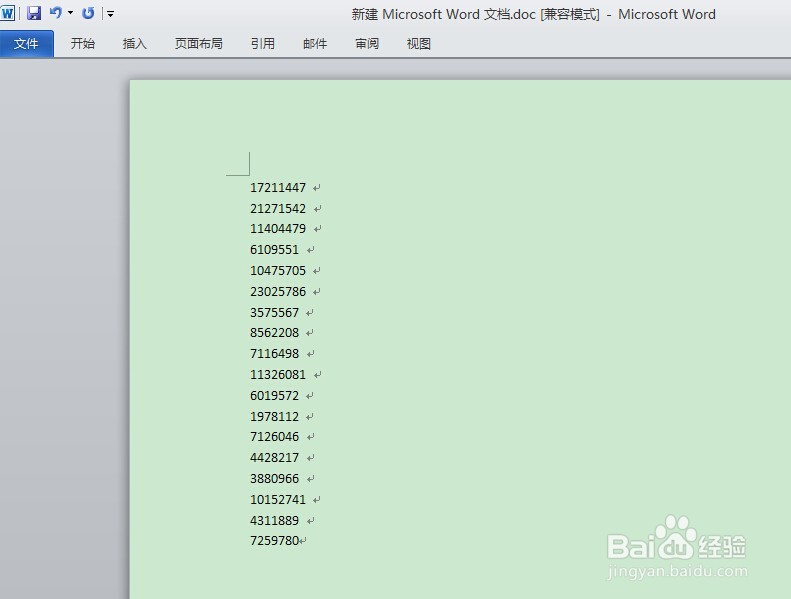Switch to the 审阅 (Review) tab

[x=367, y=44]
